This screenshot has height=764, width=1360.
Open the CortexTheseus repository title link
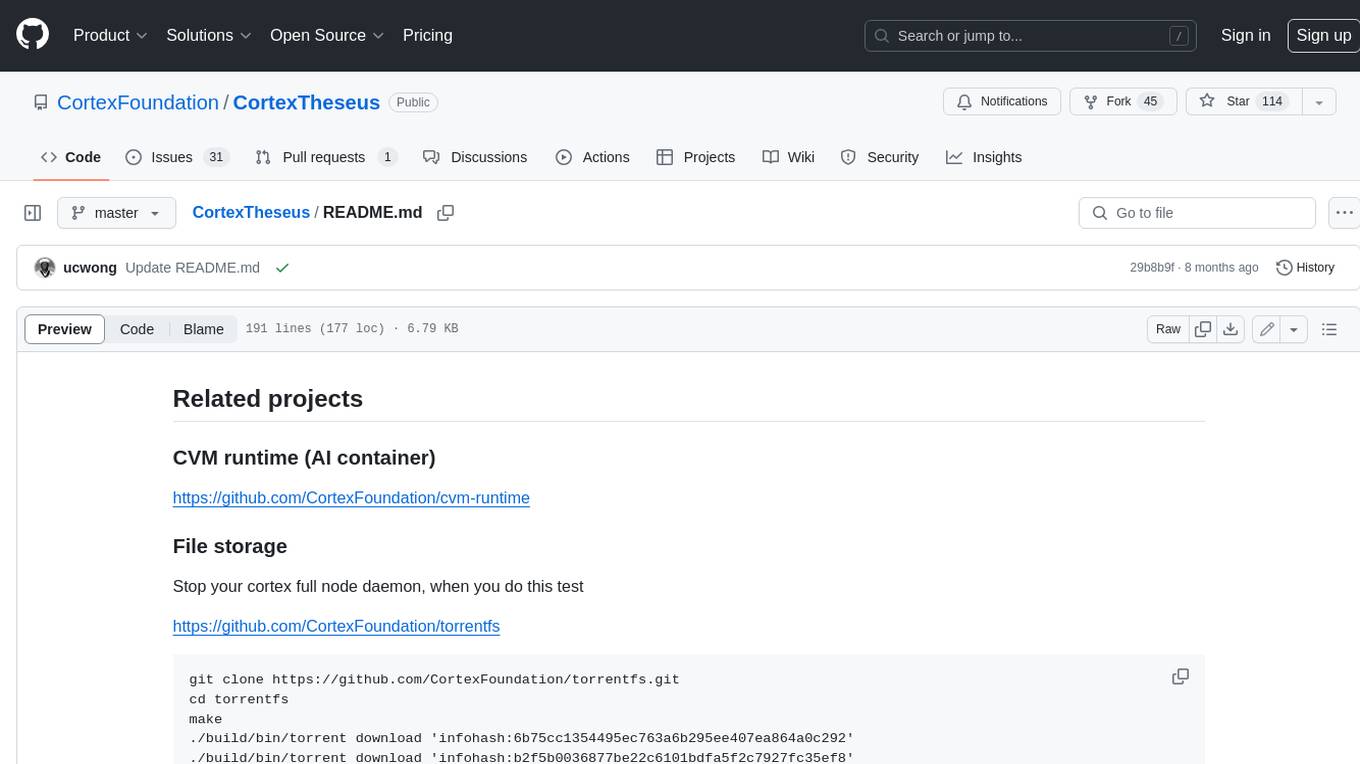pyautogui.click(x=306, y=102)
